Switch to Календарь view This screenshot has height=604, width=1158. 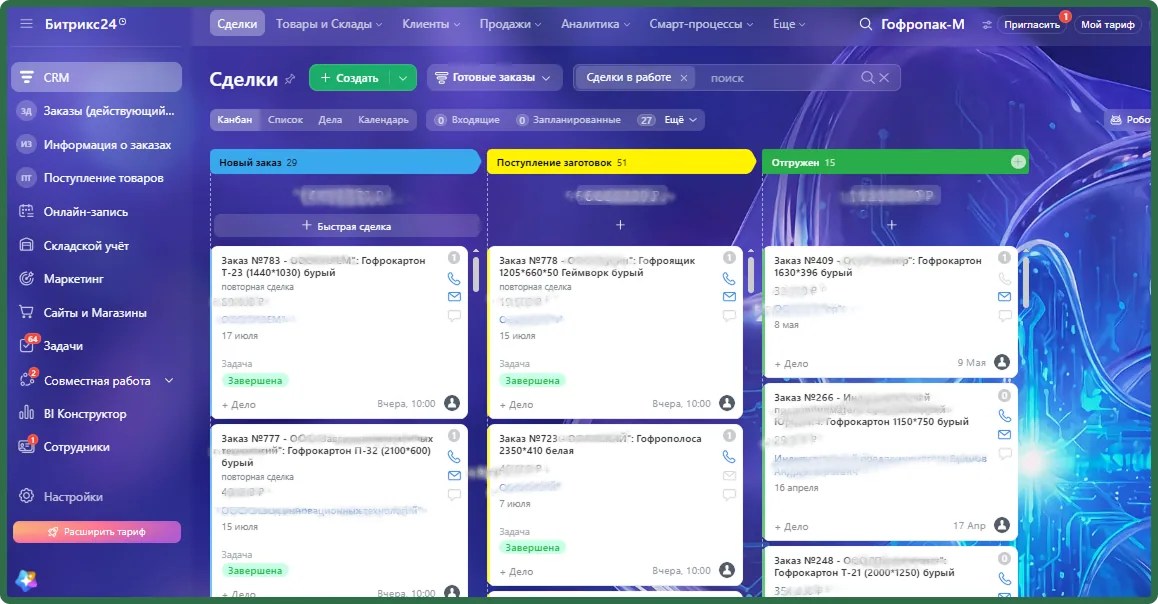click(x=383, y=120)
